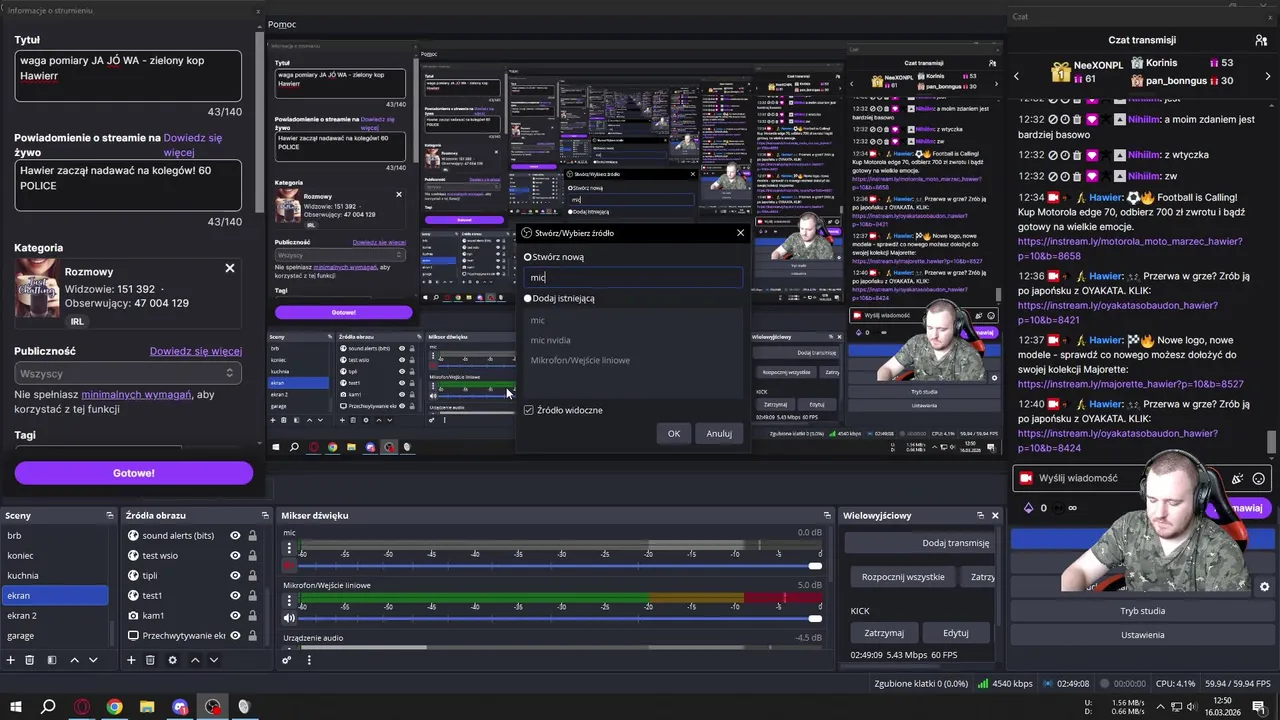The height and width of the screenshot is (720, 1280).
Task: Toggle visibility of sound alerts (bits) source
Action: tap(235, 536)
